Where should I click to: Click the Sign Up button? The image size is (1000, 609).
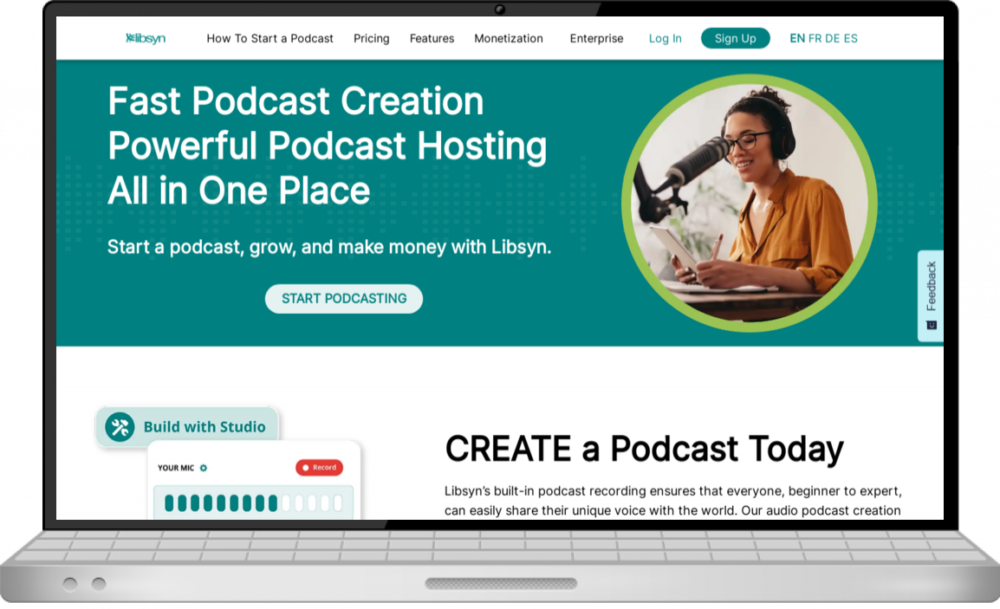(735, 38)
